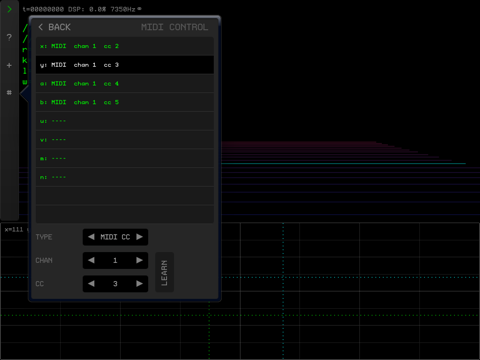The image size is (480, 360).
Task: Click the MIDI CC type value
Action: click(x=115, y=237)
